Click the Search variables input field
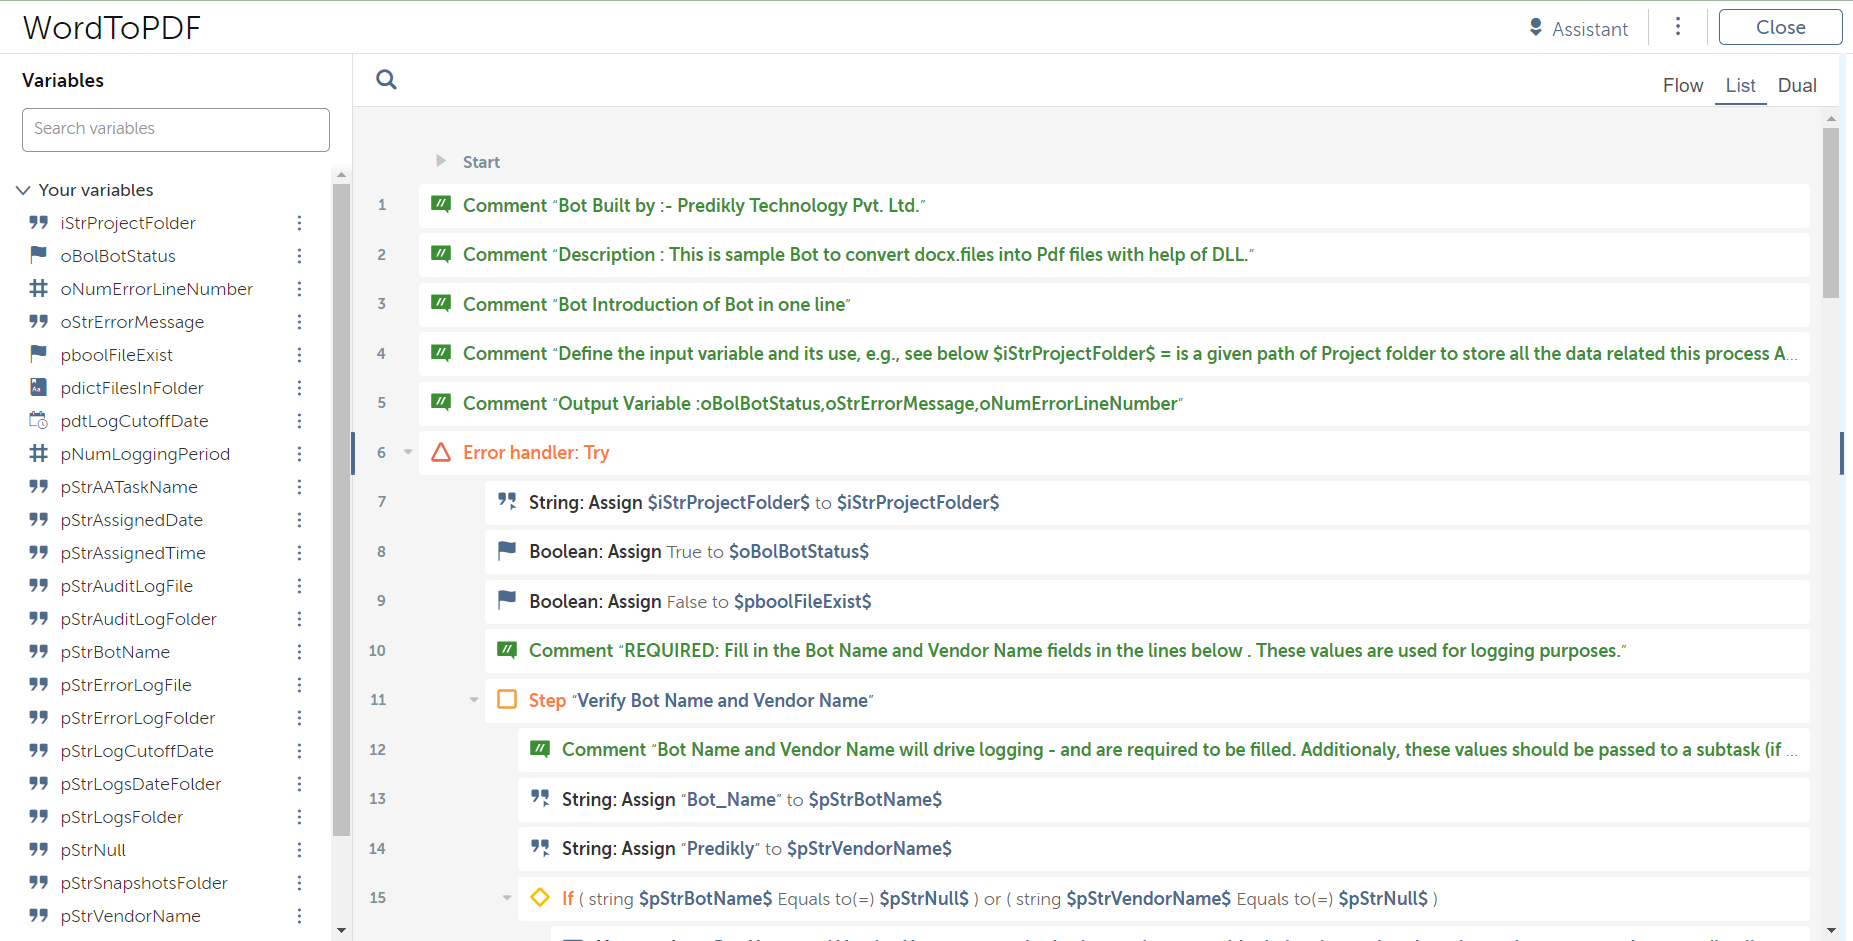 click(x=176, y=129)
